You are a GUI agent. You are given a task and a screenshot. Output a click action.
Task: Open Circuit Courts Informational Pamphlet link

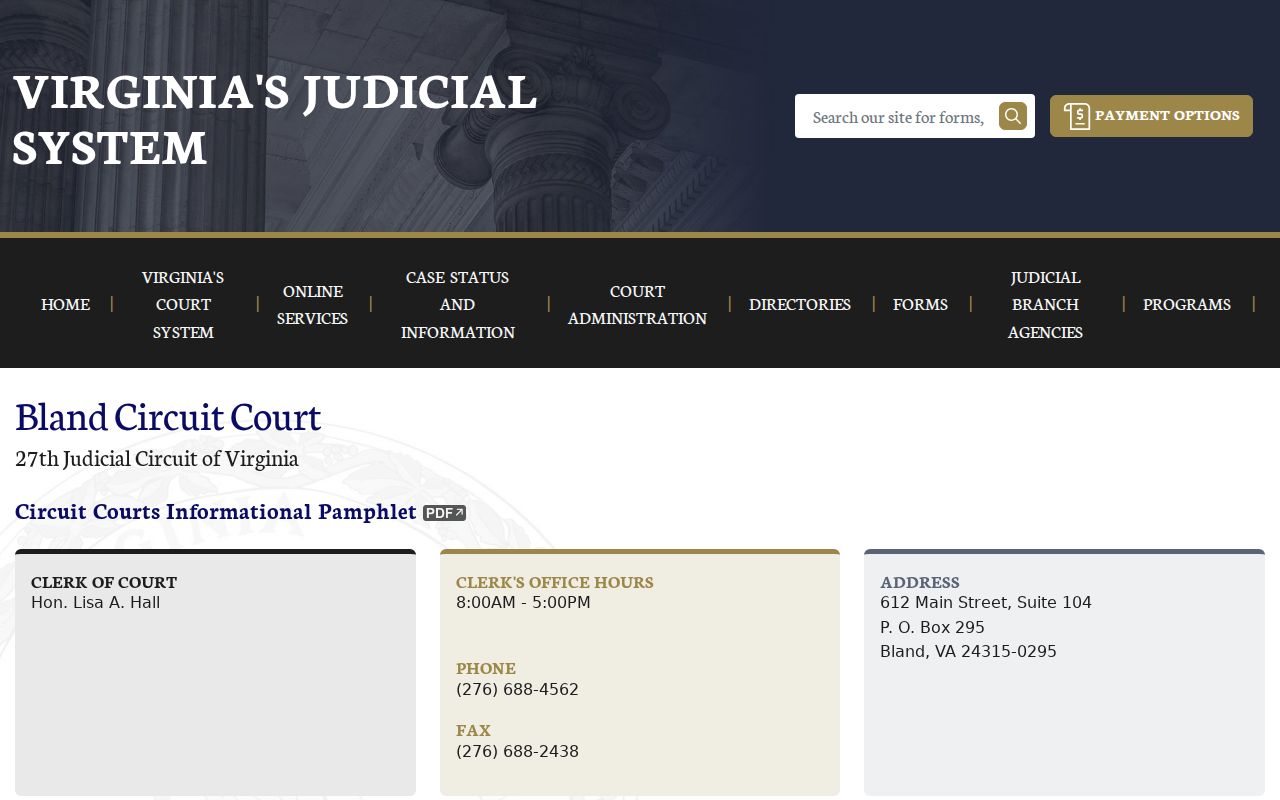click(x=216, y=511)
